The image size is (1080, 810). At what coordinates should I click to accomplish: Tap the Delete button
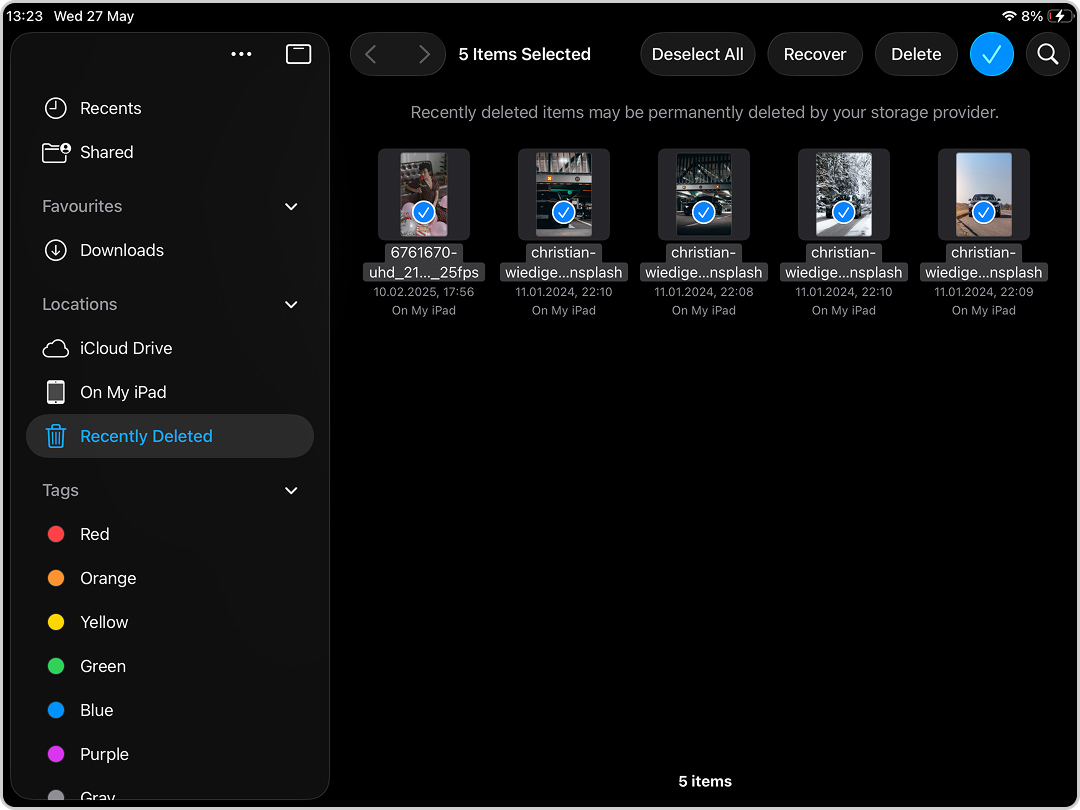(916, 54)
